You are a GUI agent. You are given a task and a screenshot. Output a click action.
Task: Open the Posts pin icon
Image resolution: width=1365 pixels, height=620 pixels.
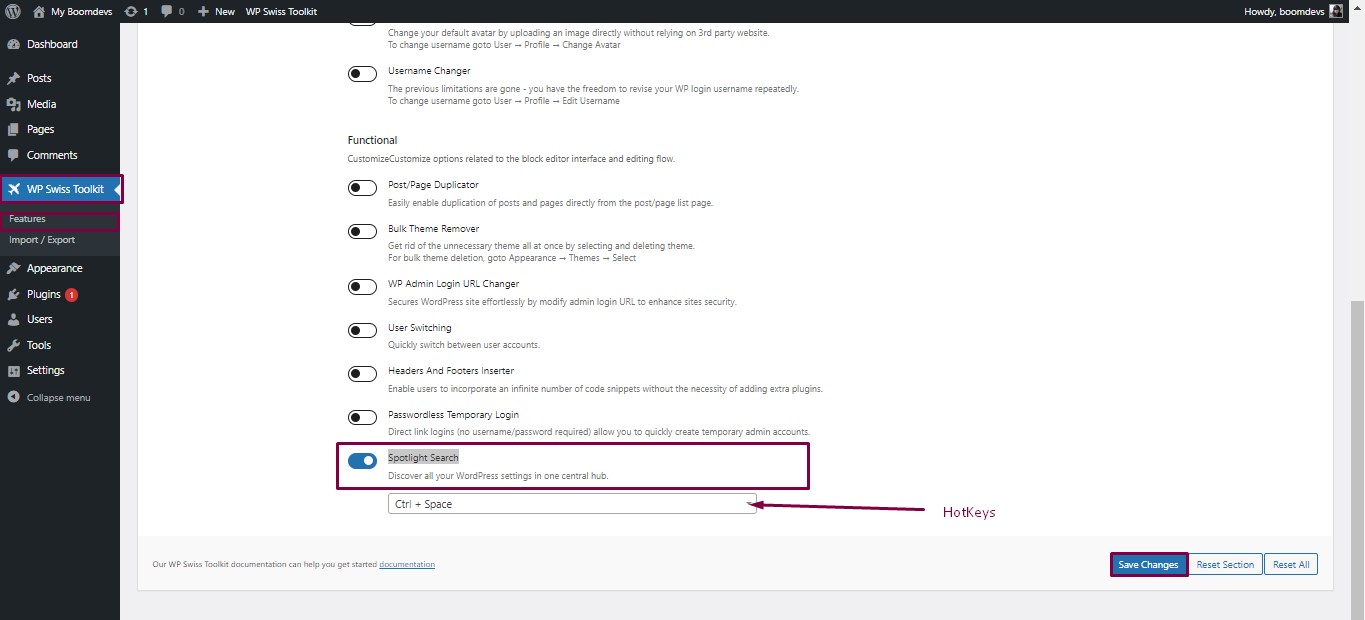point(13,78)
